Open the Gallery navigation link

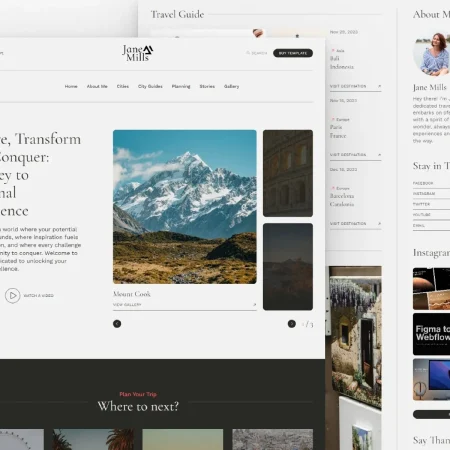[231, 86]
